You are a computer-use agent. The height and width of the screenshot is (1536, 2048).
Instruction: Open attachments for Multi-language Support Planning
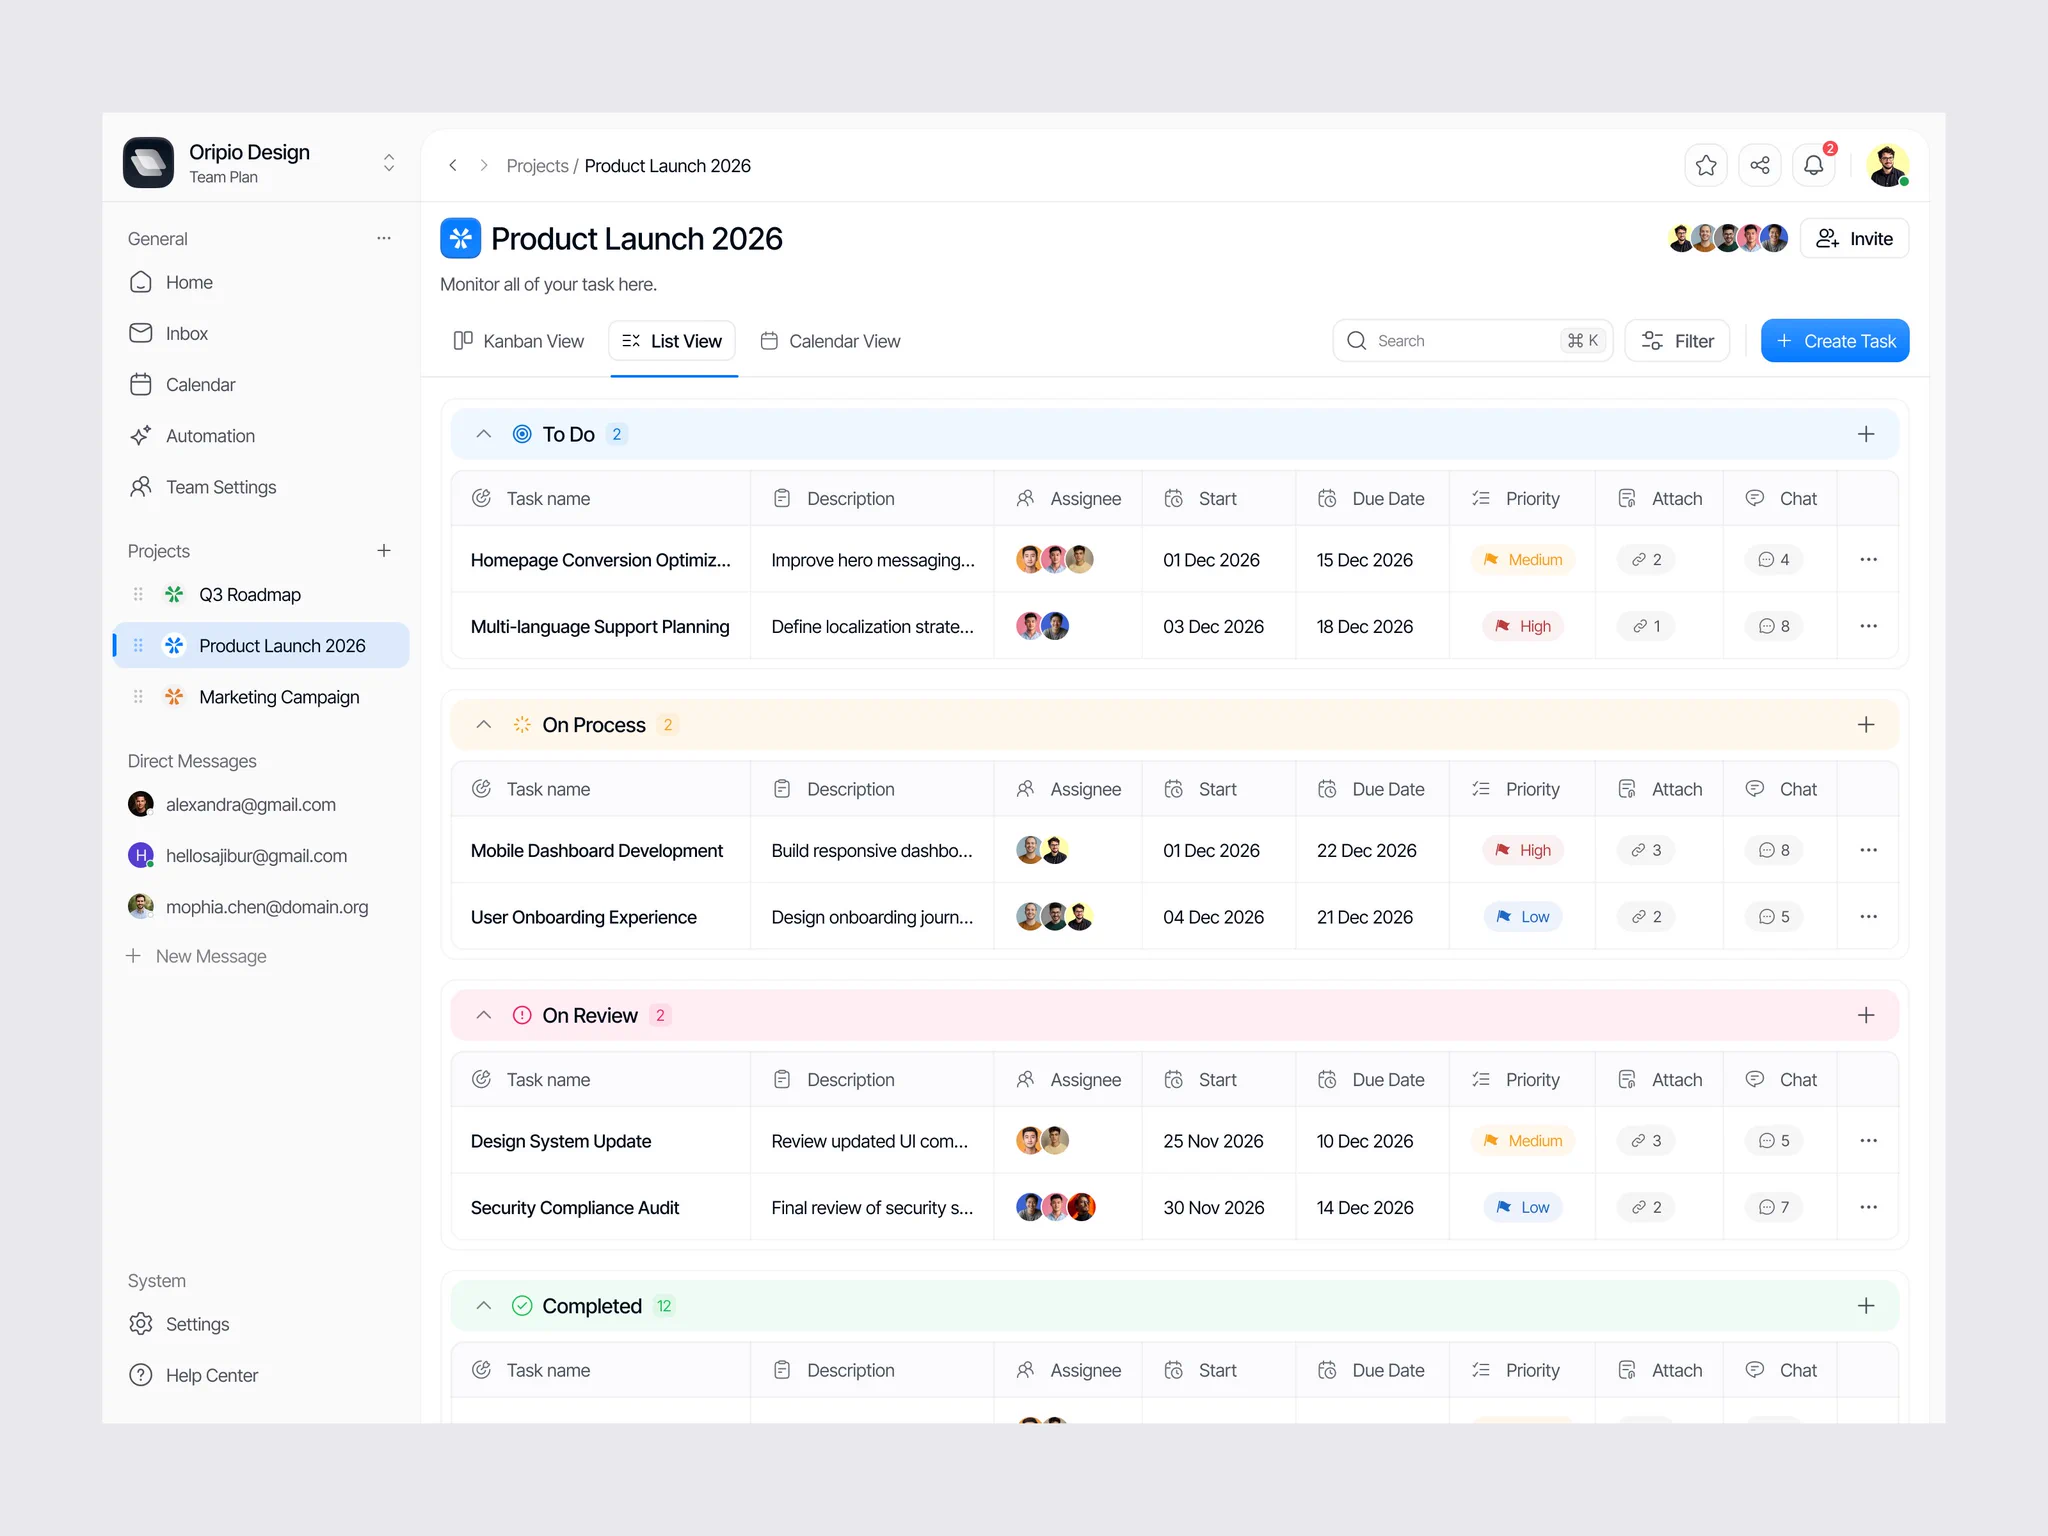click(x=1646, y=626)
